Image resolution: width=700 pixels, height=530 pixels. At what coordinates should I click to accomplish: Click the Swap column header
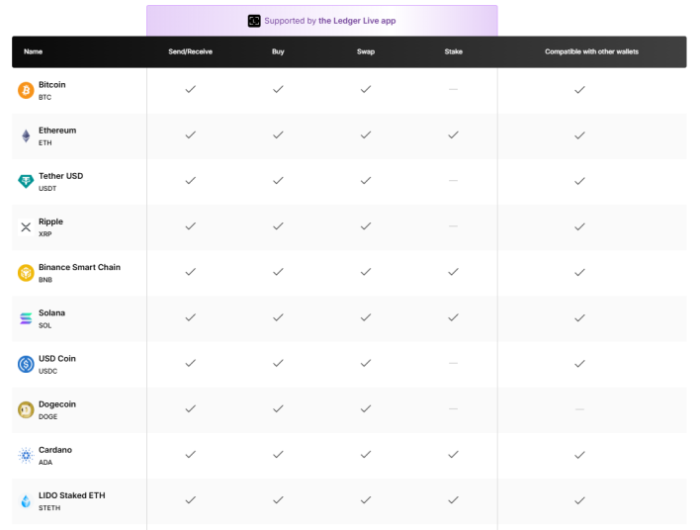pyautogui.click(x=365, y=51)
